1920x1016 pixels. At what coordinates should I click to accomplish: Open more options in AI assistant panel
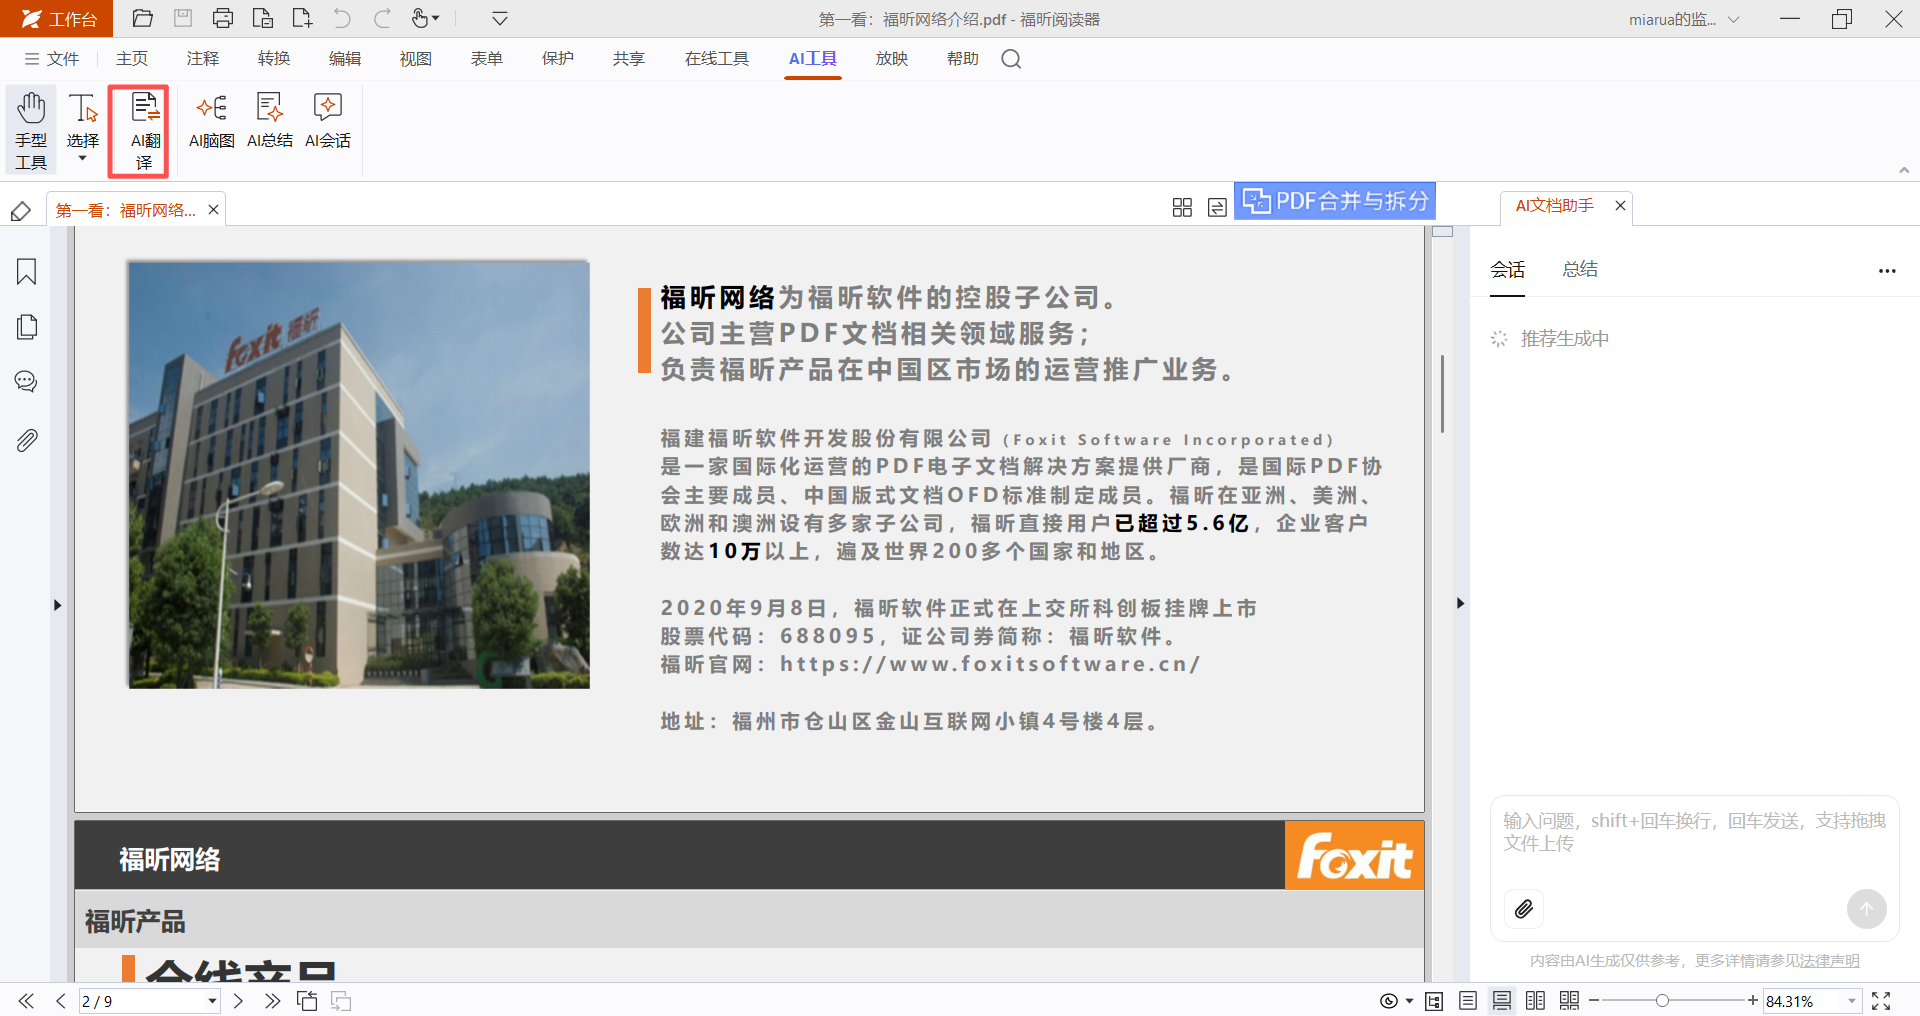[1887, 271]
